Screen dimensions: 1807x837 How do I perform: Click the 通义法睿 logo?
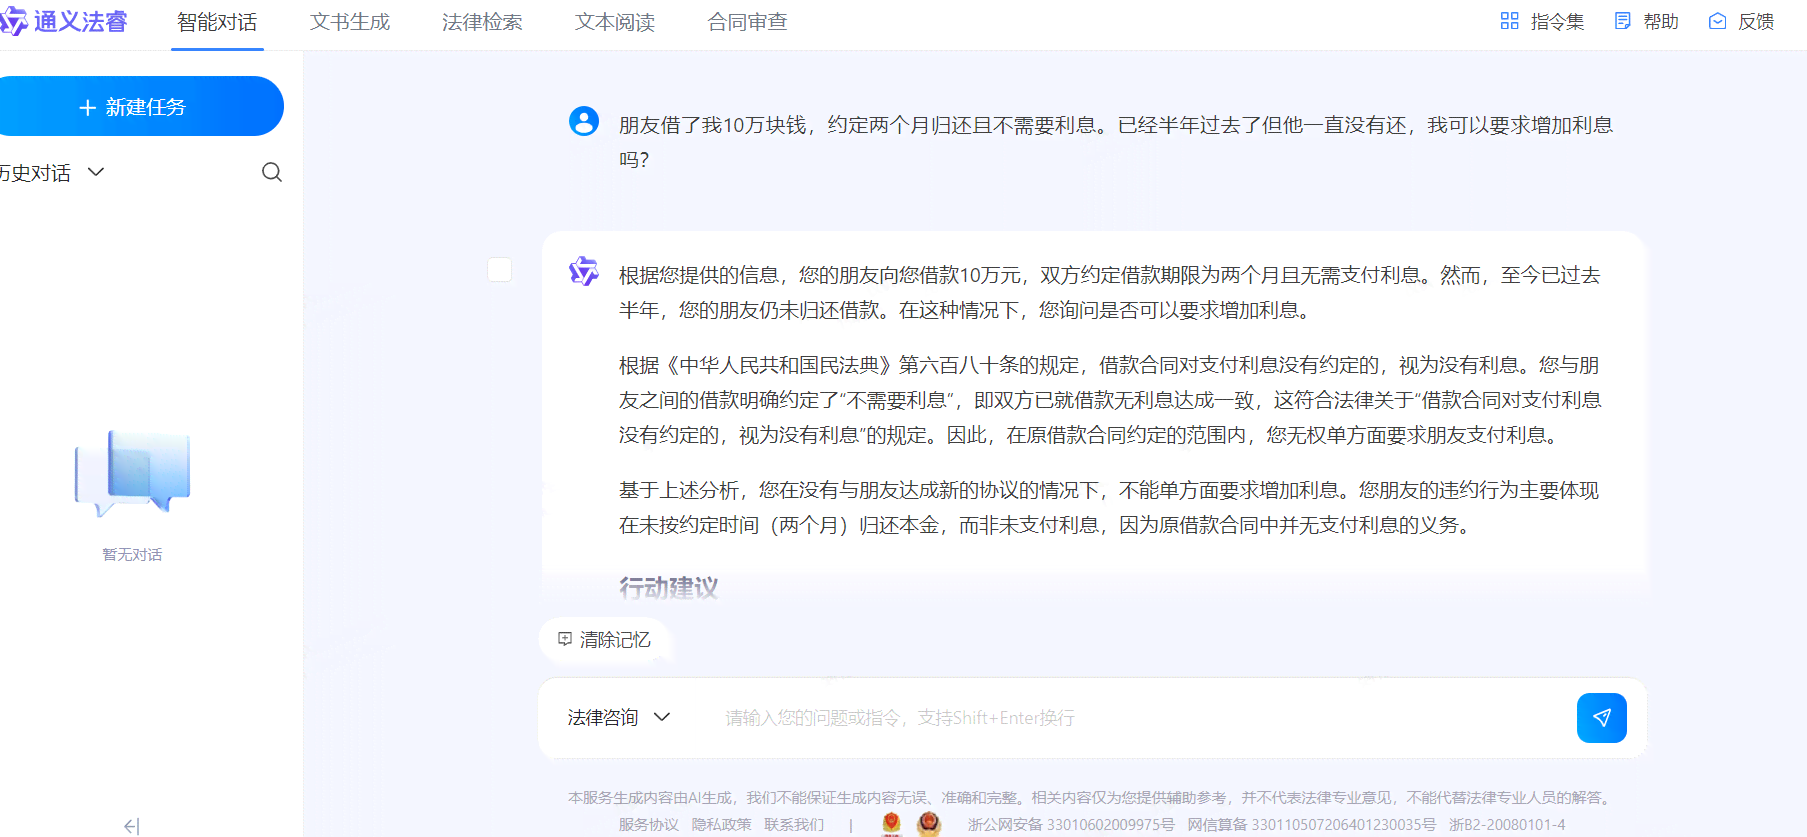point(64,21)
